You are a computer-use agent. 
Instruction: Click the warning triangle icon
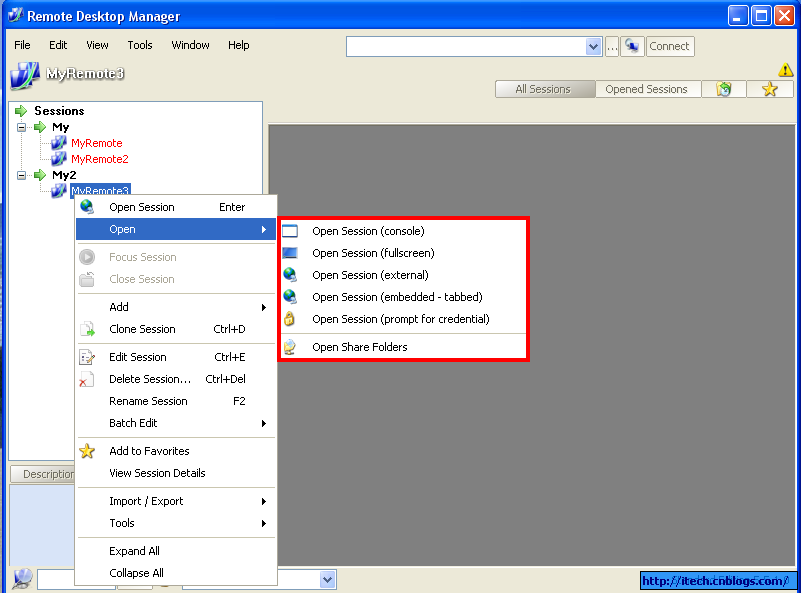(785, 69)
